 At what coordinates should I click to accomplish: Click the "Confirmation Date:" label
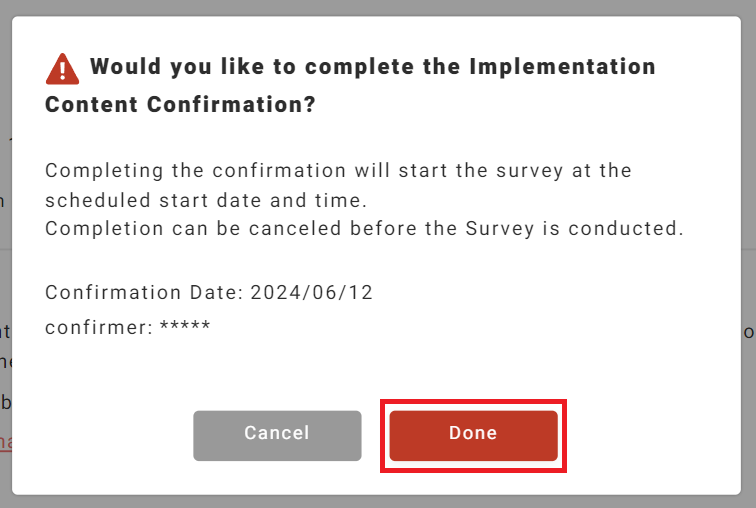click(143, 292)
